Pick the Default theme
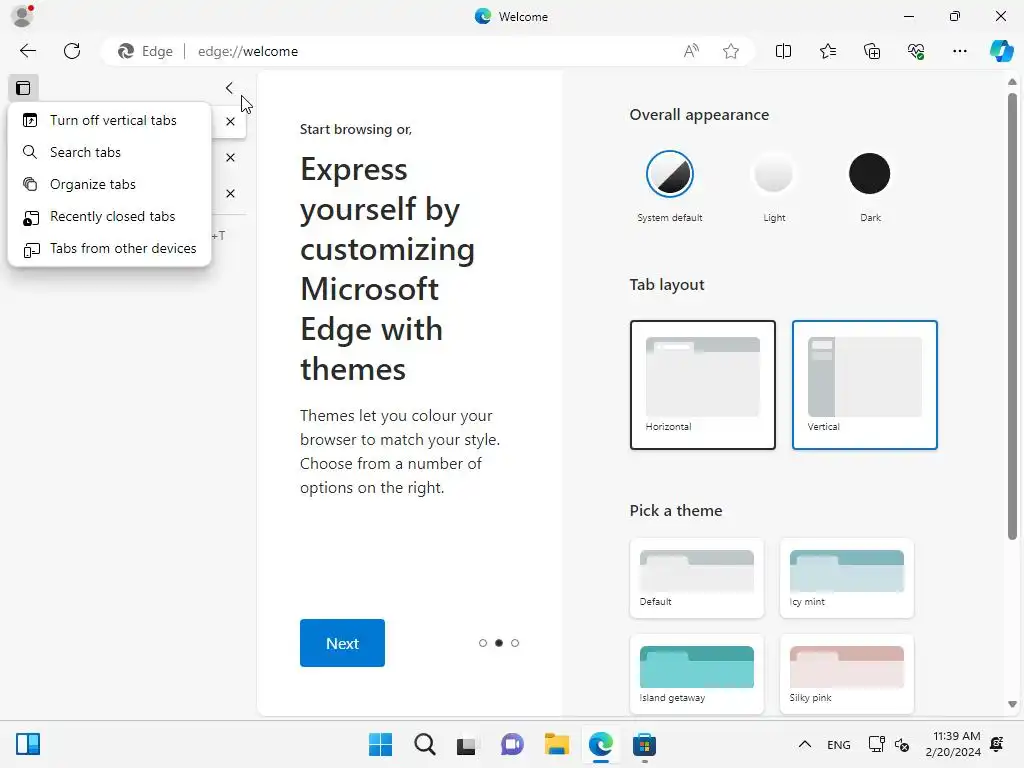 (x=697, y=578)
